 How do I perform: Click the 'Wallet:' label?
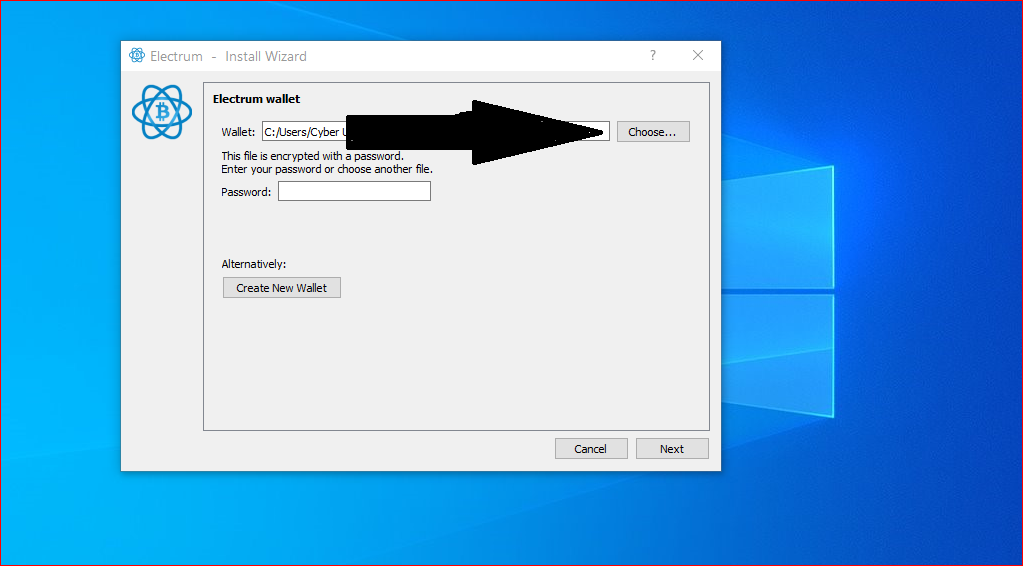pos(238,132)
